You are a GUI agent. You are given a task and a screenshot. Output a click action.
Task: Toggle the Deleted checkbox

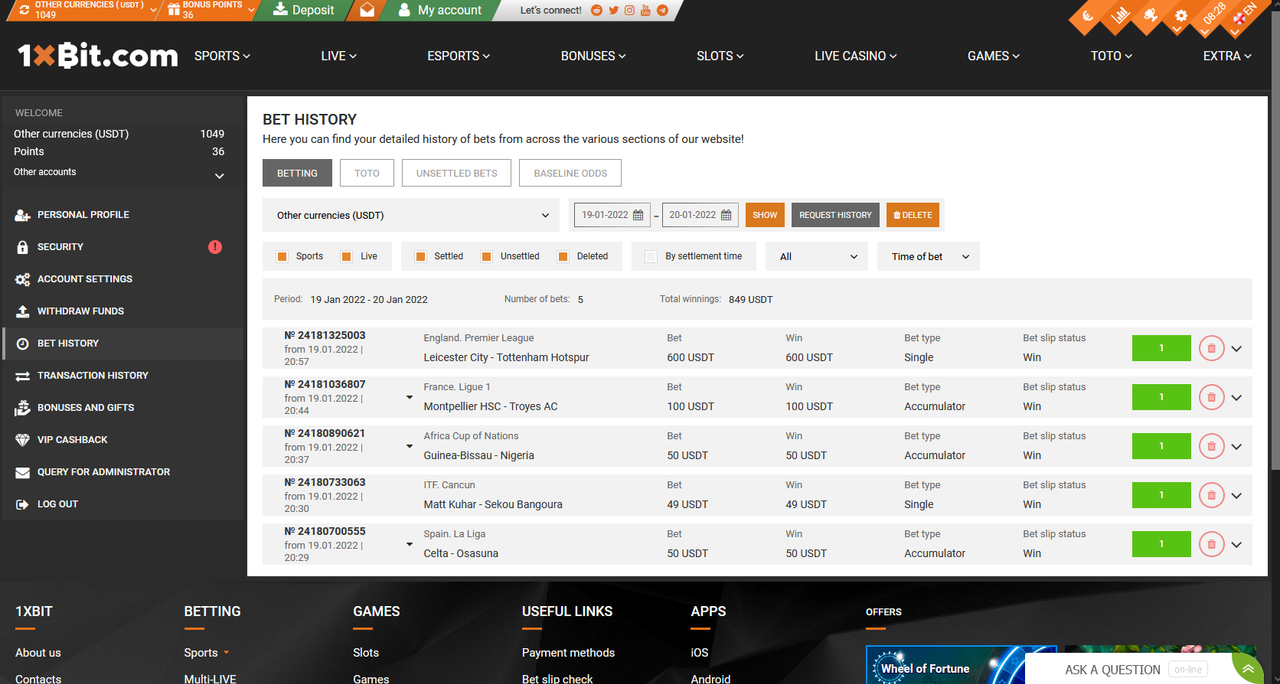(x=563, y=256)
